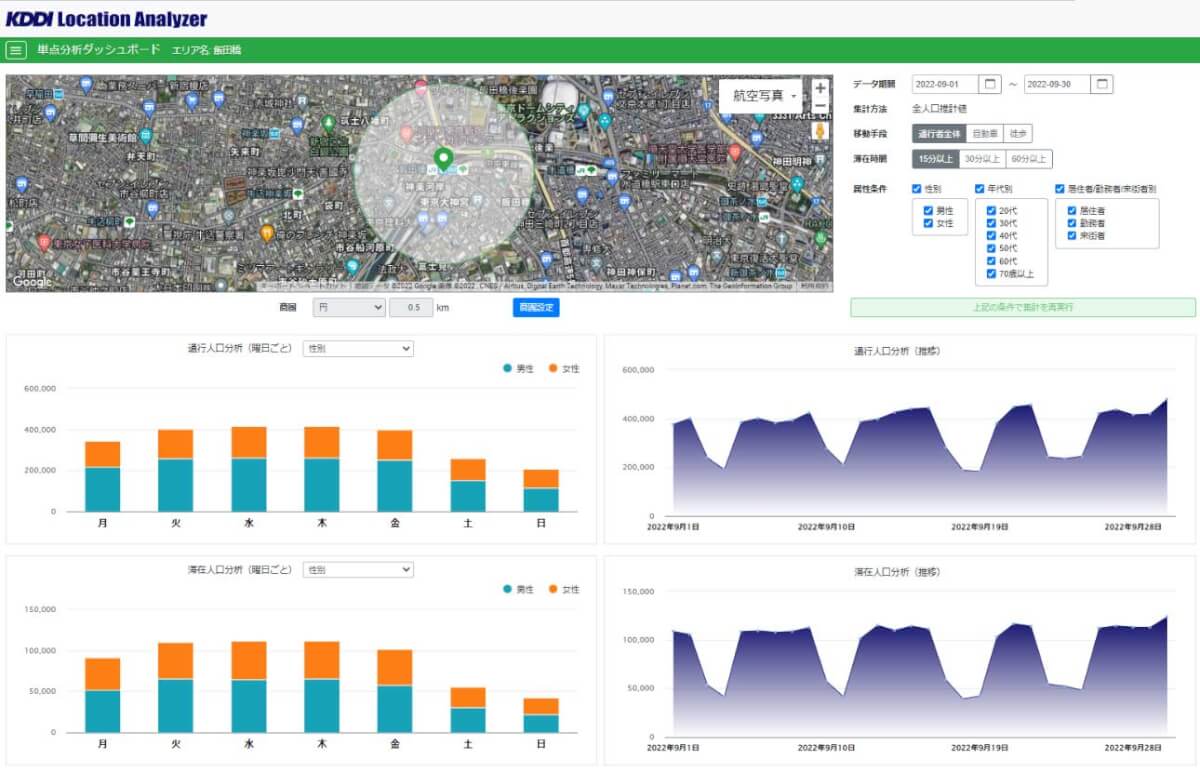Click the blue 商圏設定 button
Viewport: 1200px width, 772px height.
click(x=536, y=308)
